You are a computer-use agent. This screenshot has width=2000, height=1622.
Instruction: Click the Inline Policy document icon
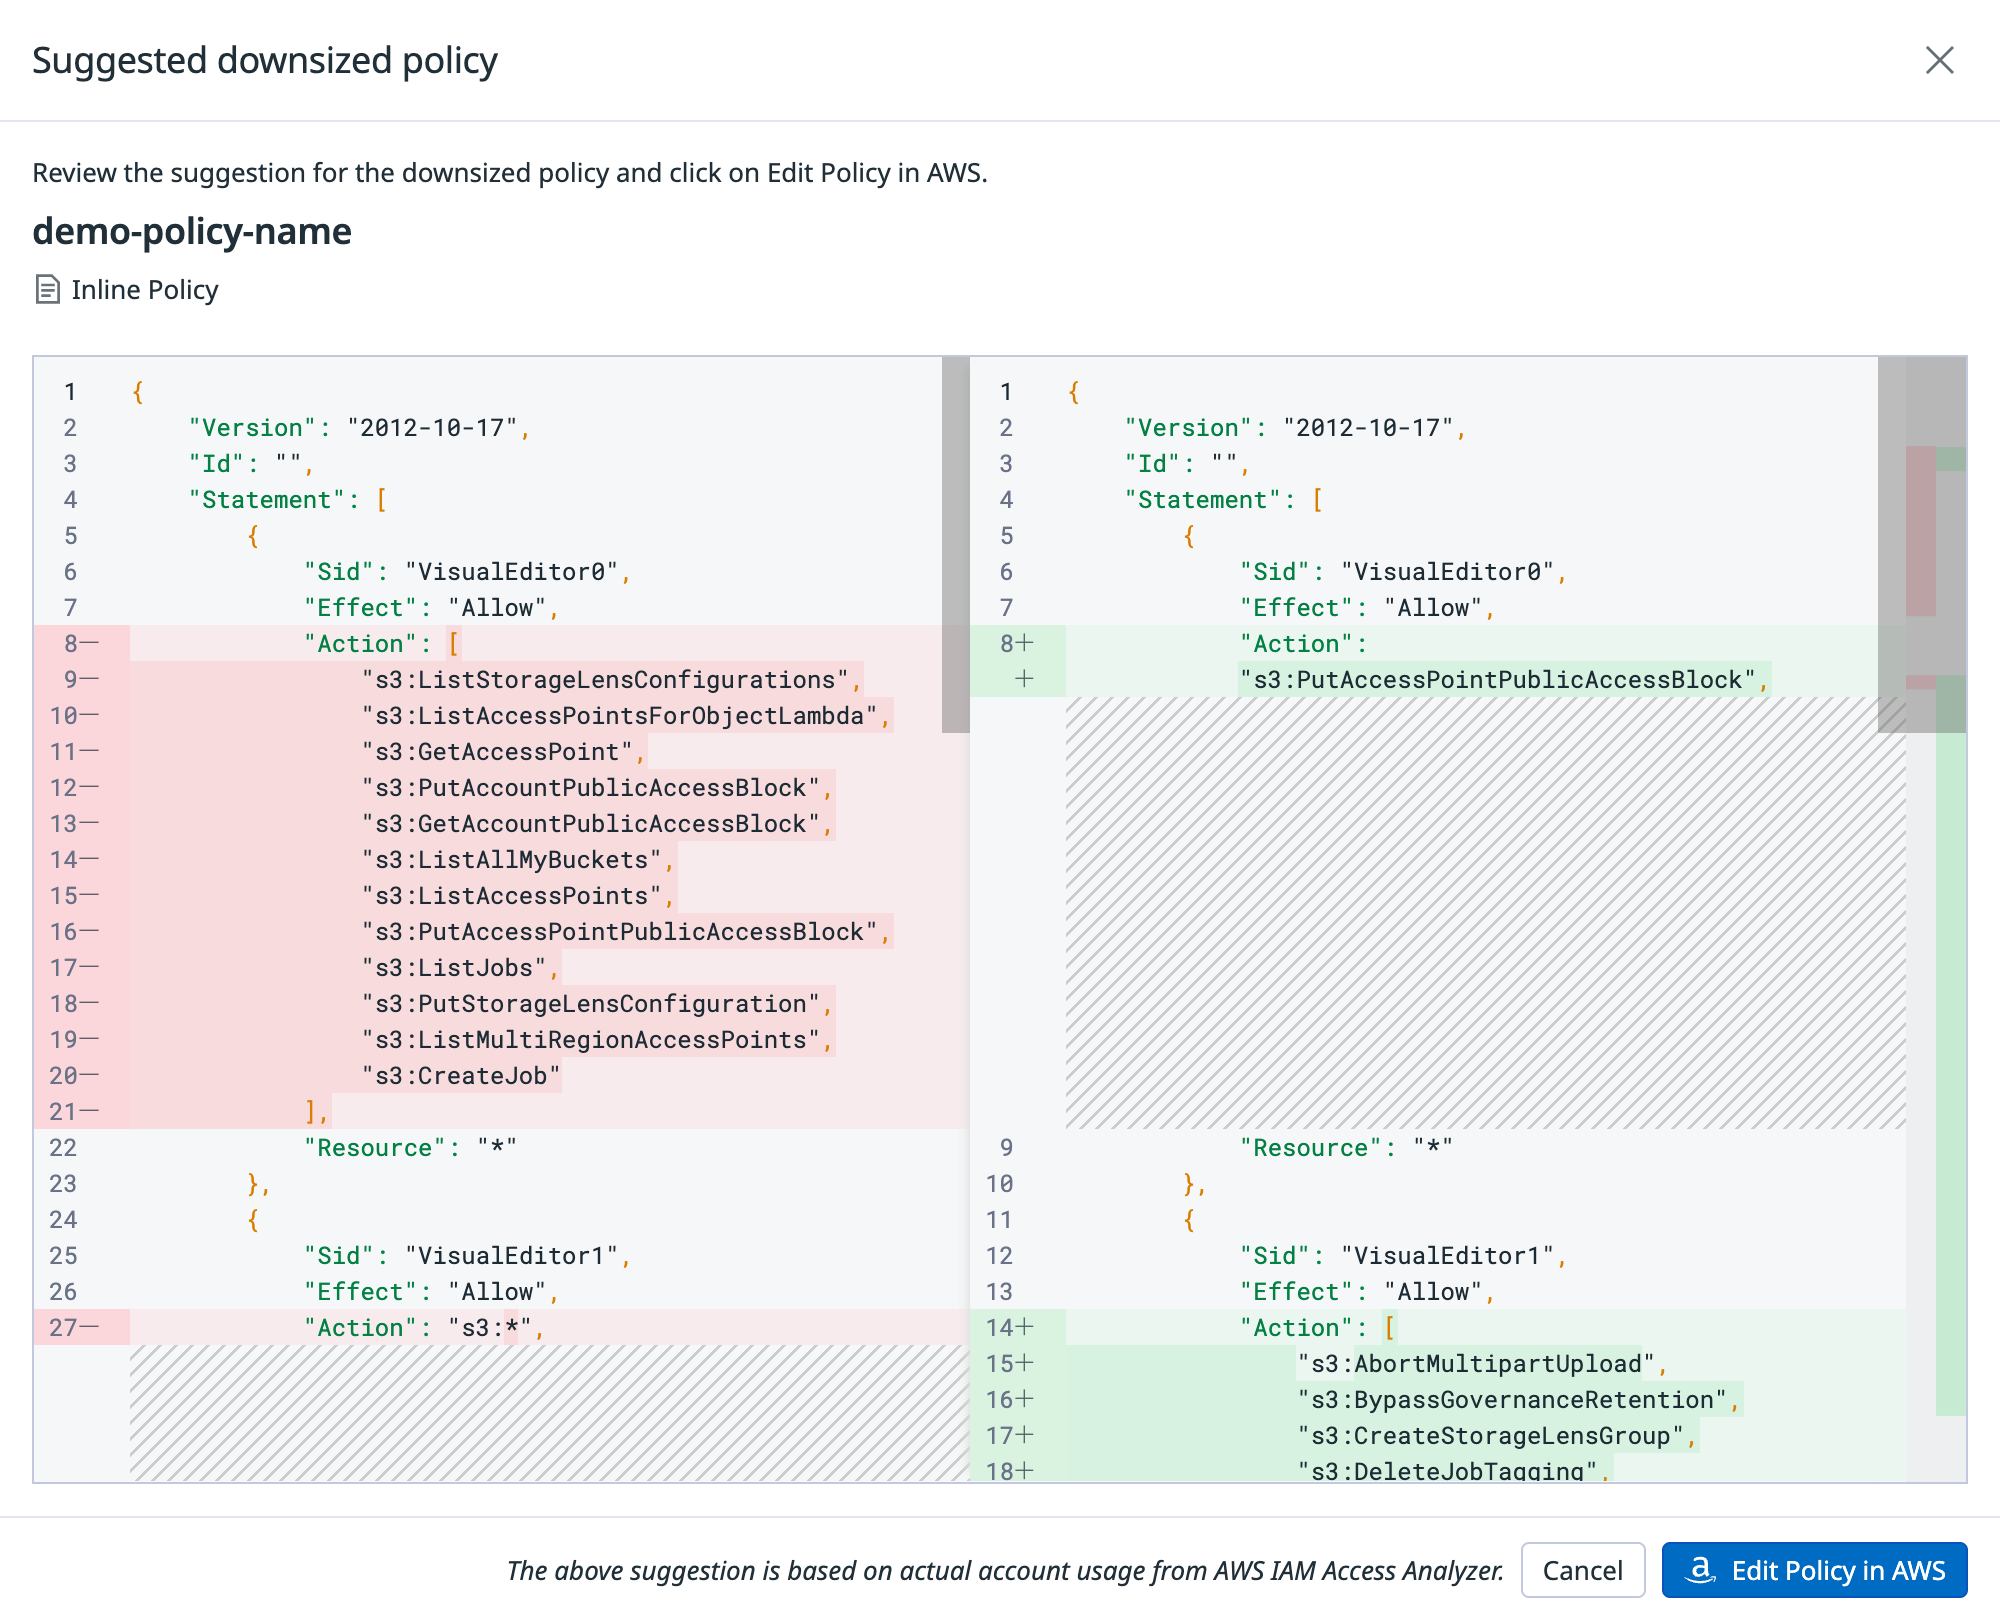[x=47, y=290]
